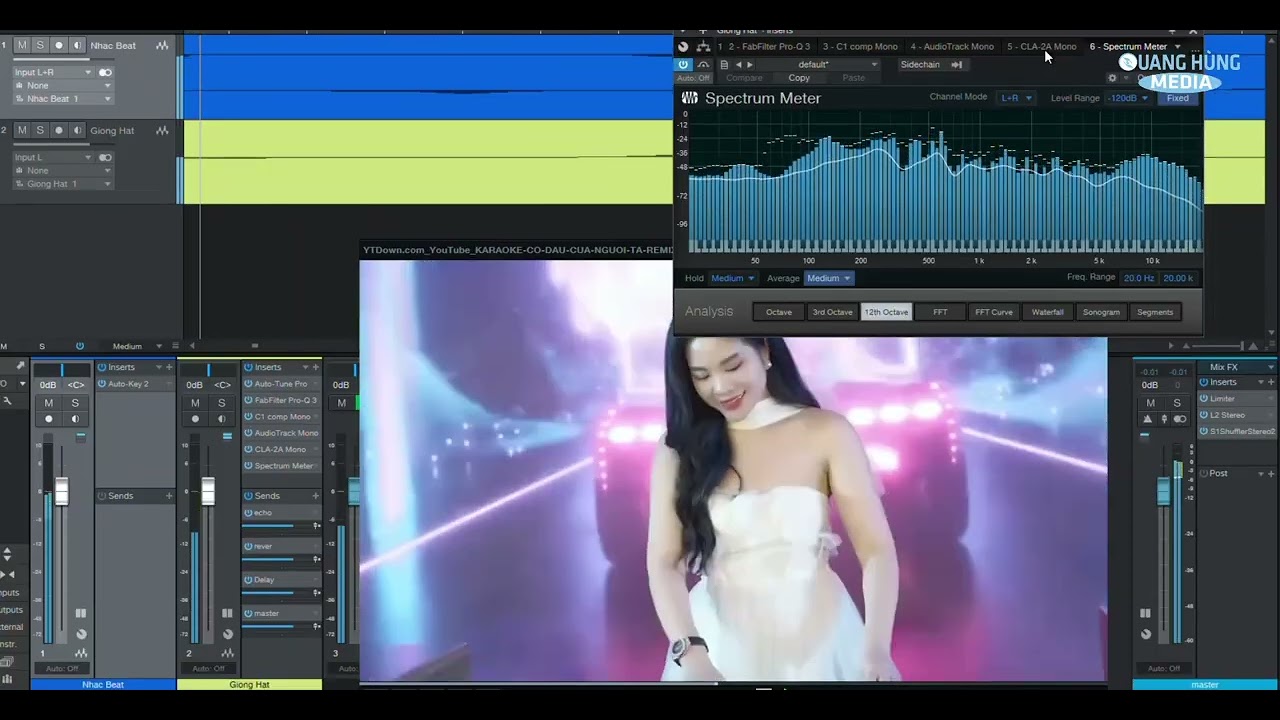Show automation for Nhac Beat track

162,46
